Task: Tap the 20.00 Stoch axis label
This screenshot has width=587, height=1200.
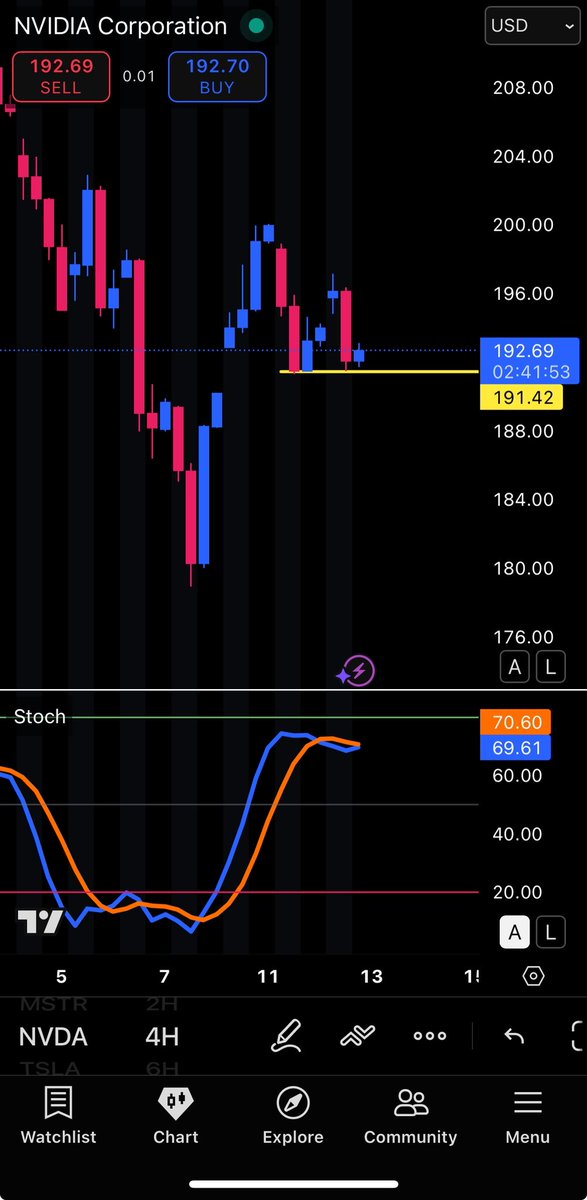Action: click(517, 893)
